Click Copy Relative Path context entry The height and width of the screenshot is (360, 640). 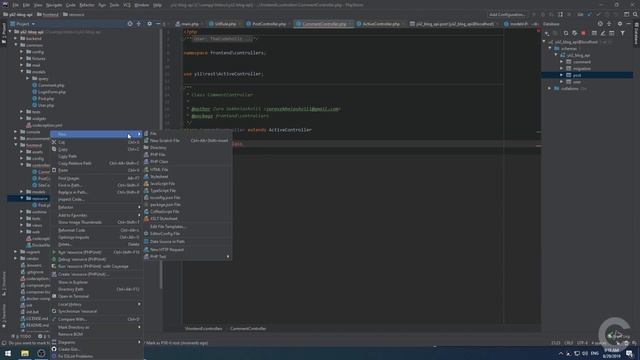96,163
